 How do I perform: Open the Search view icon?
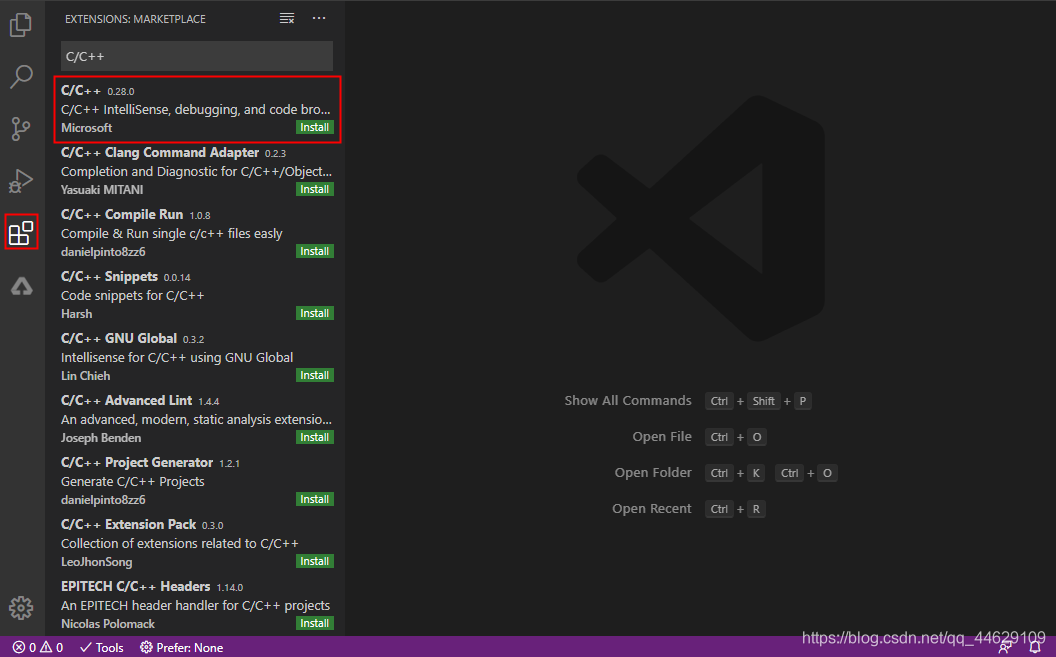pos(21,77)
